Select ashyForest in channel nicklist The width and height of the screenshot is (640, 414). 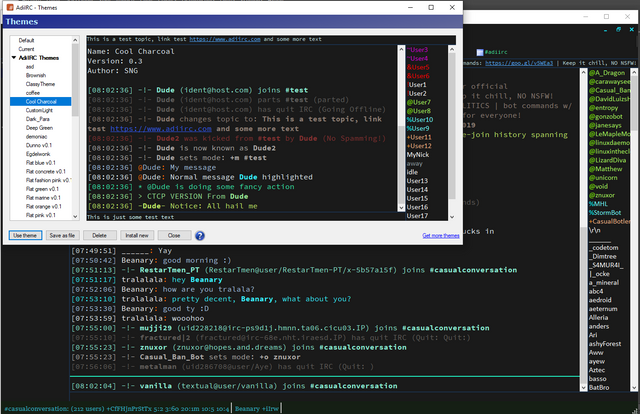[x=605, y=344]
